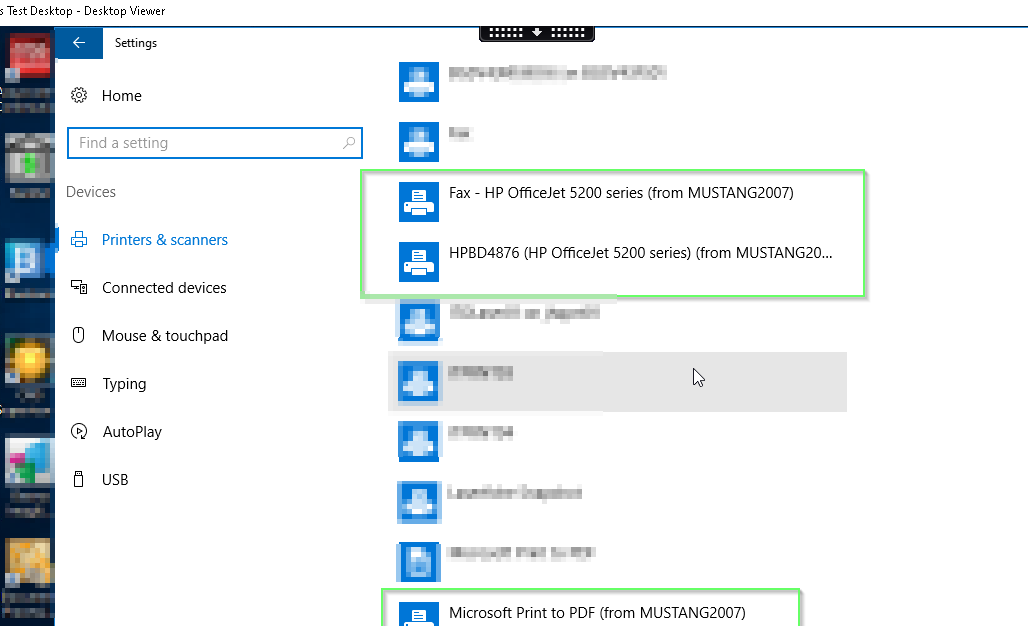This screenshot has height=626, width=1028.
Task: Click the mouse icon in sidebar
Action: 79,335
